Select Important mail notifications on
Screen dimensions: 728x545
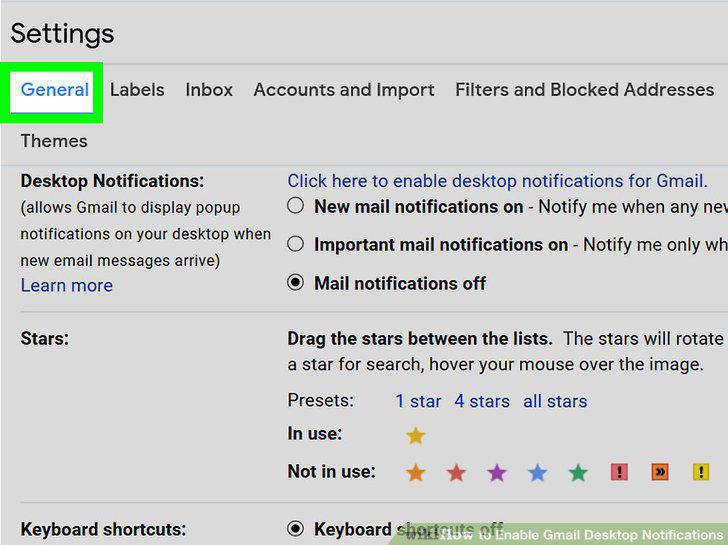tap(295, 244)
